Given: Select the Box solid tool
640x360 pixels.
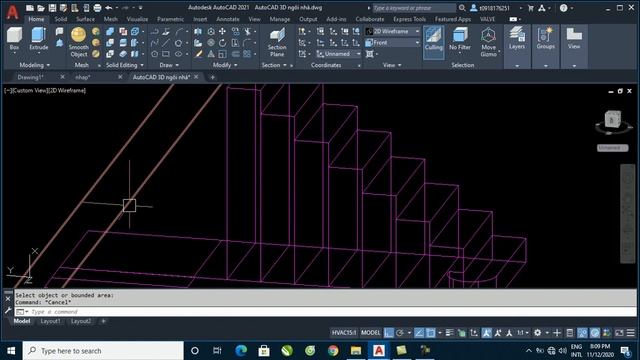Looking at the screenshot, I should 14,39.
